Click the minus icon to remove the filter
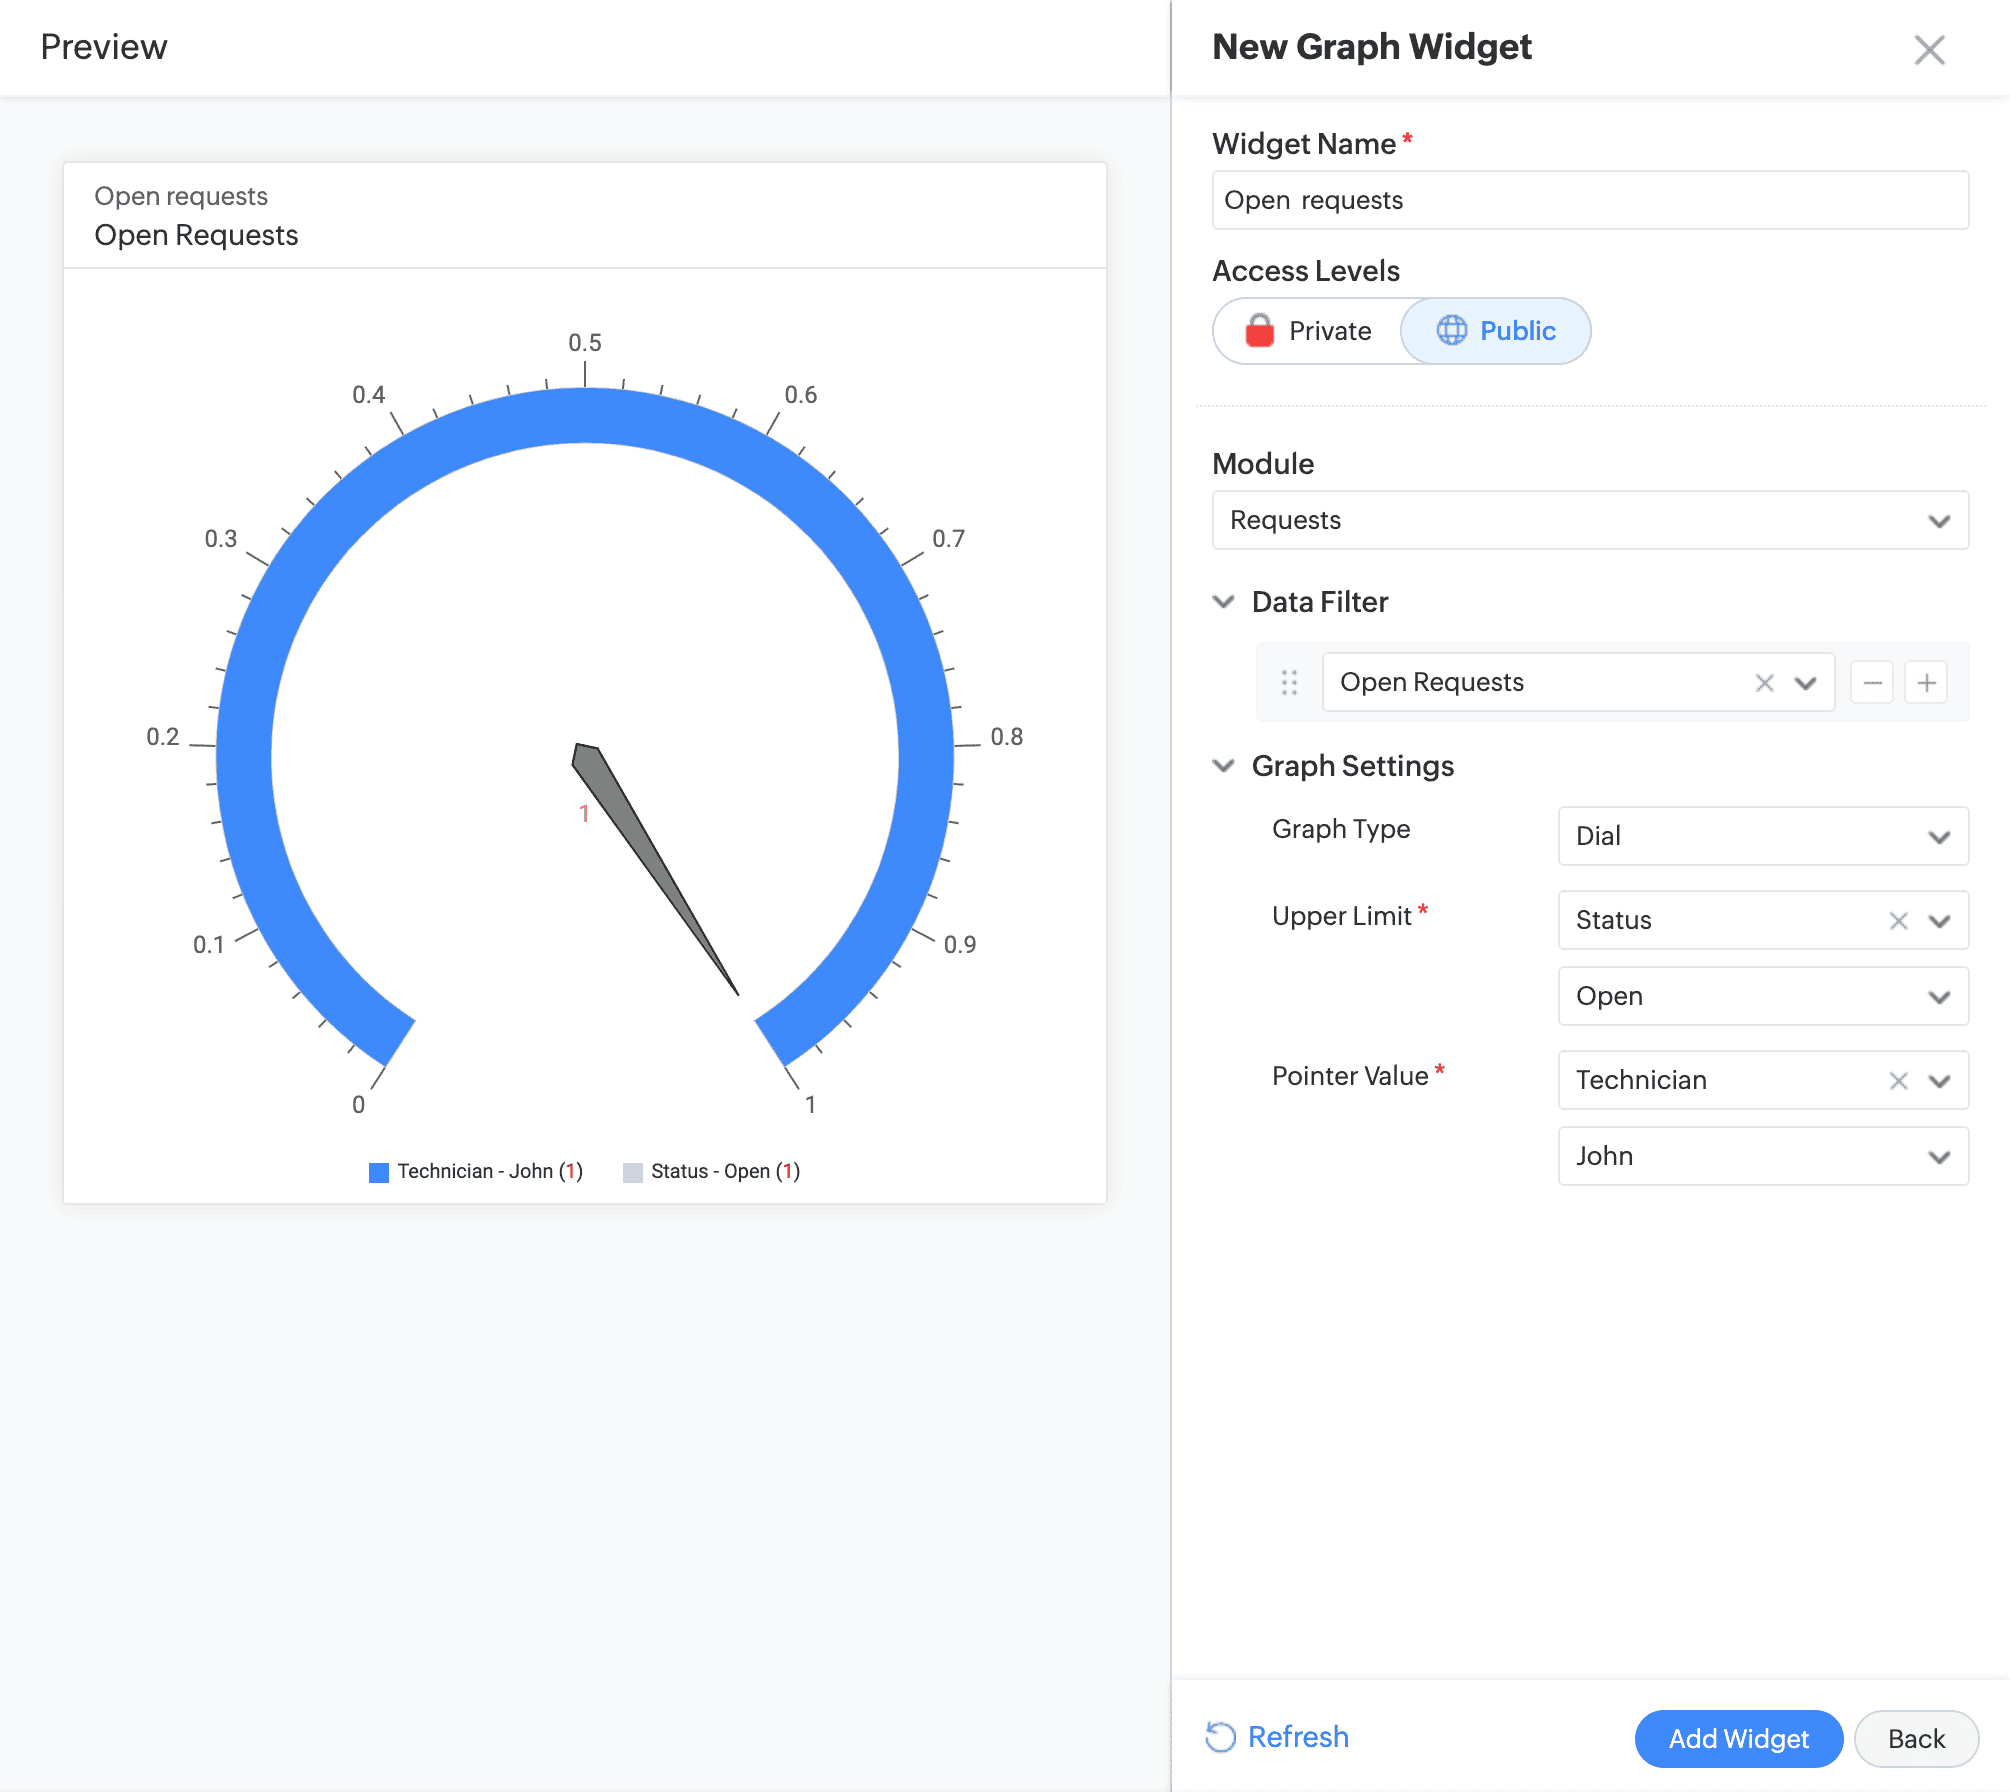This screenshot has height=1792, width=2010. (x=1871, y=681)
